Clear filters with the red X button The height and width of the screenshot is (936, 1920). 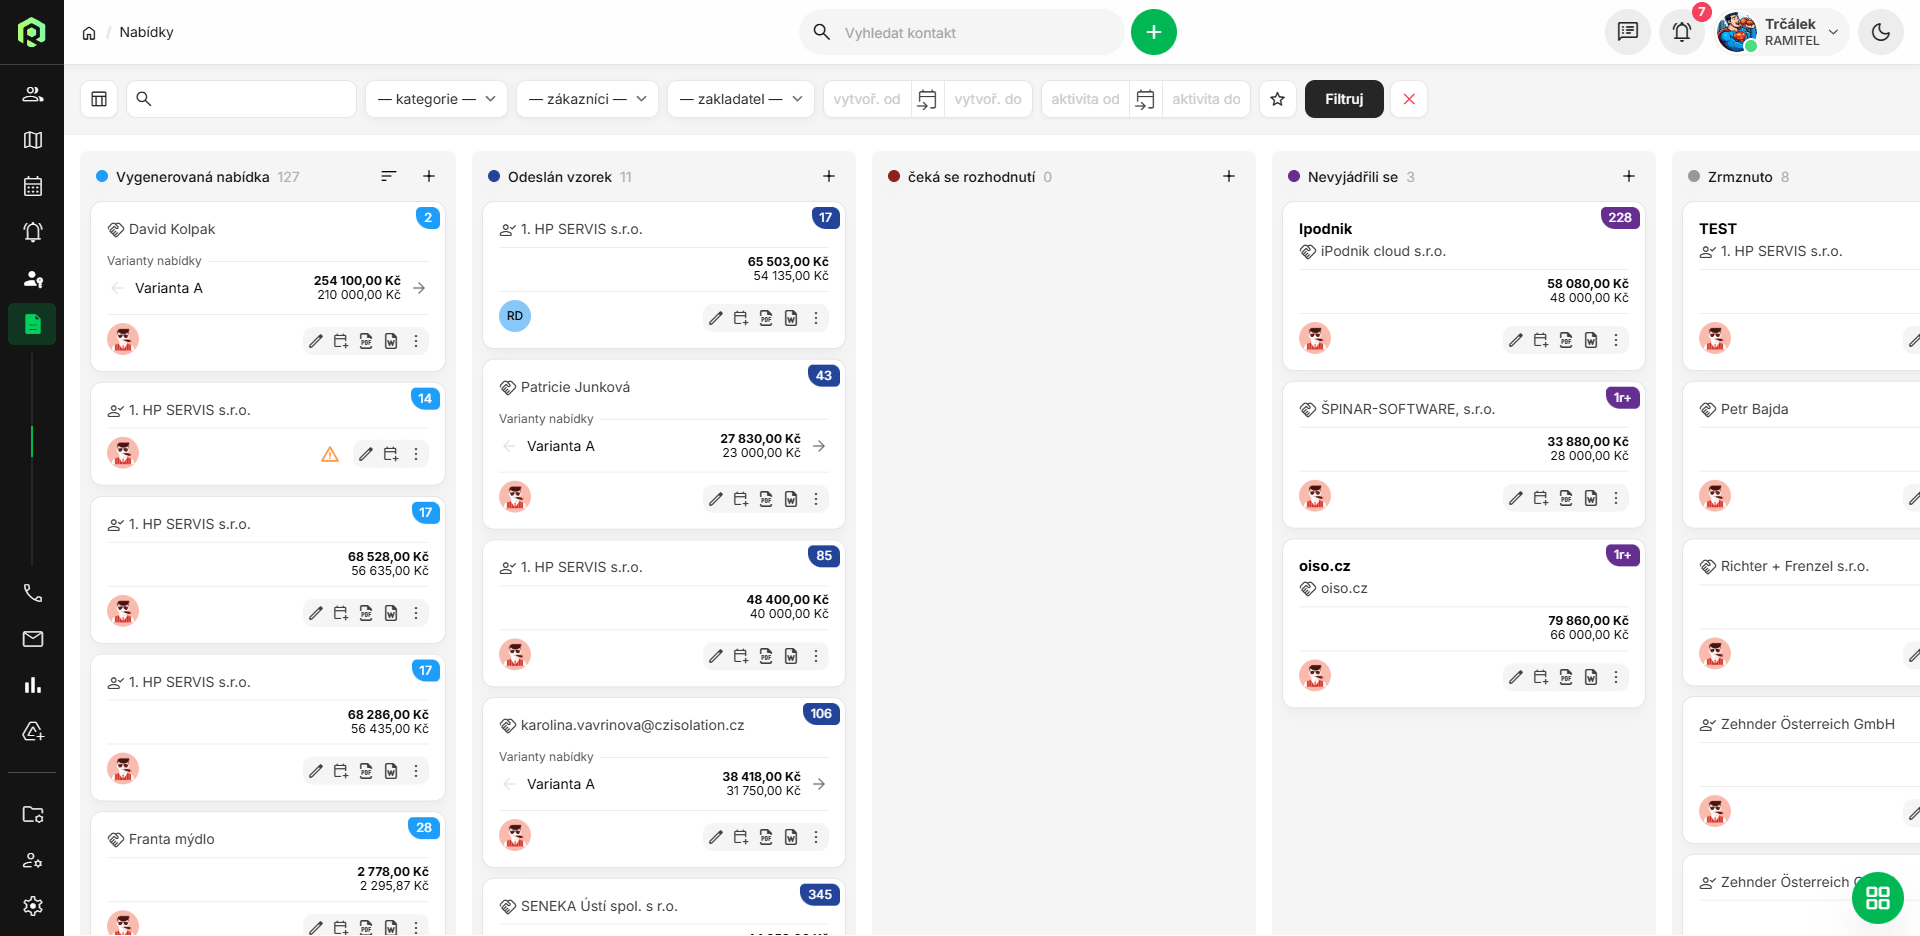pos(1409,99)
